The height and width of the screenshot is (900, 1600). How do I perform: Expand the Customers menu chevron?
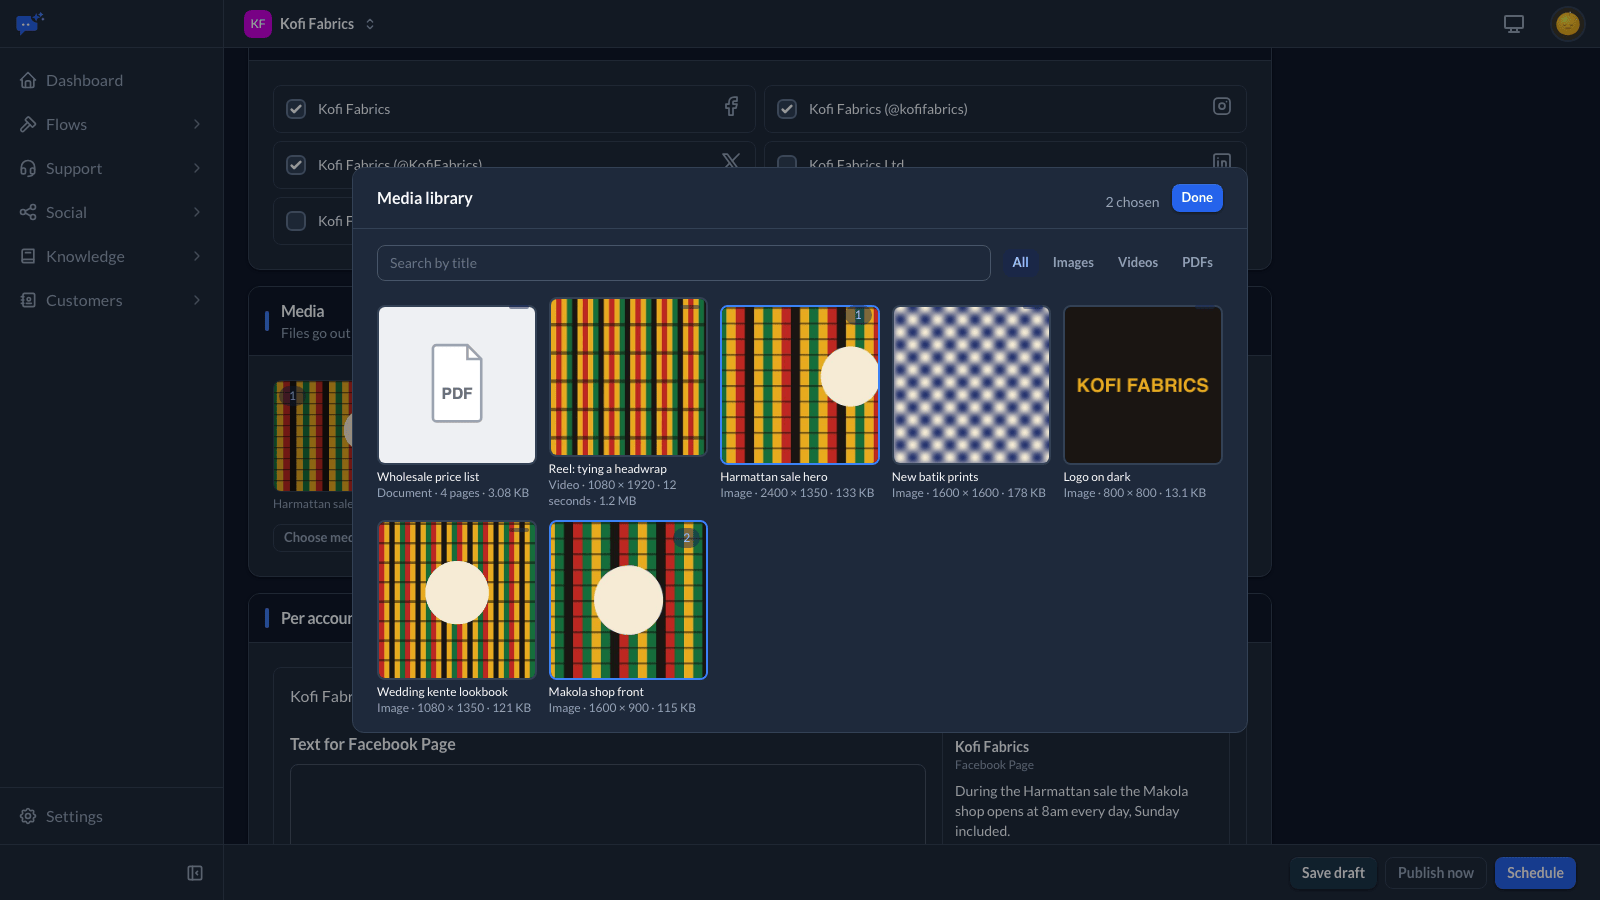[197, 300]
